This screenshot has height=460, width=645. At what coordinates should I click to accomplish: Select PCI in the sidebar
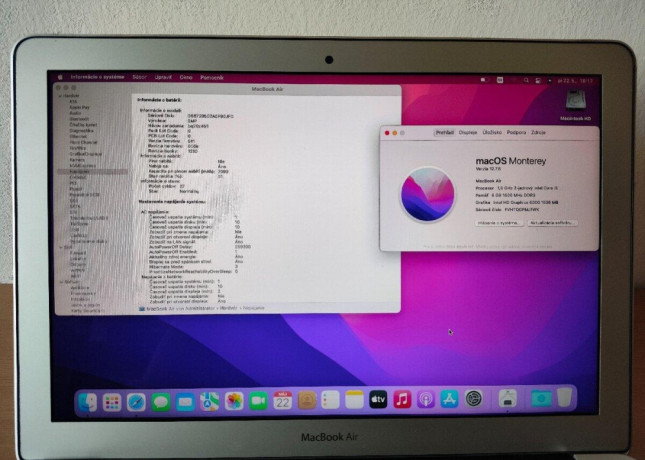(73, 183)
